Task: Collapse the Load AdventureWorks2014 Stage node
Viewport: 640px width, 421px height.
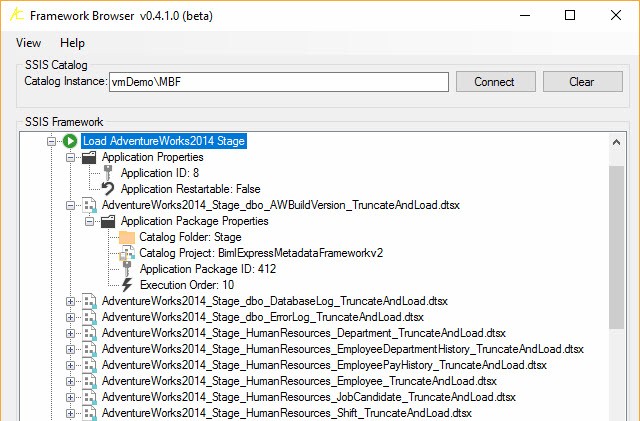Action: (51, 142)
